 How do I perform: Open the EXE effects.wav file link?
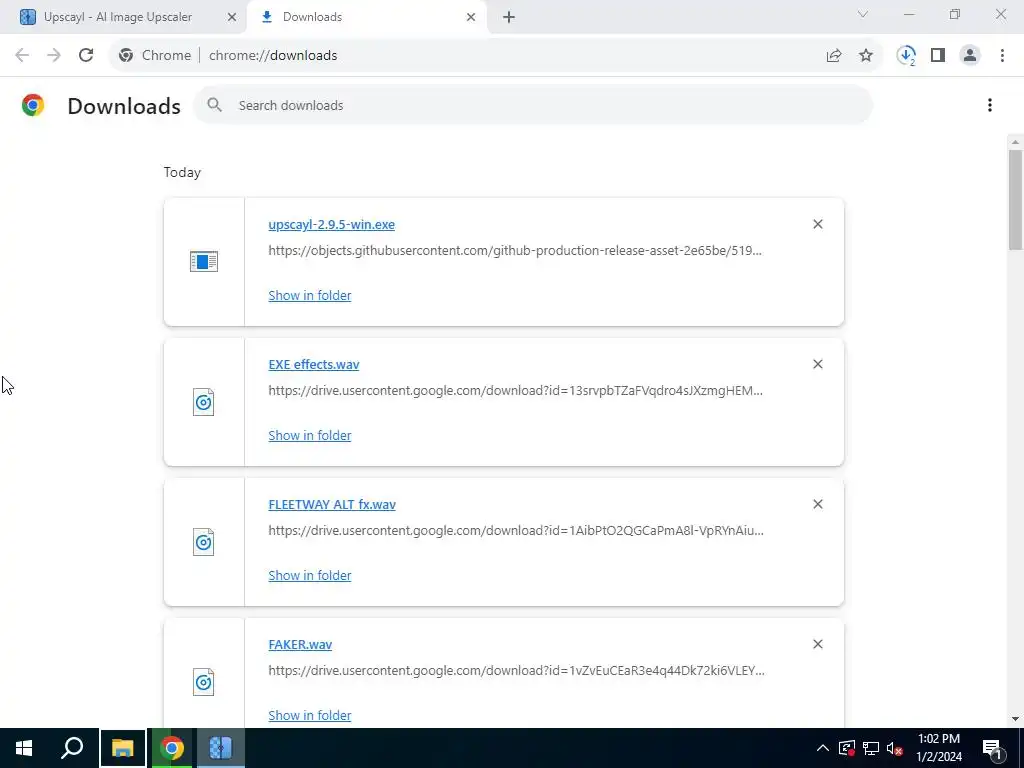click(313, 364)
